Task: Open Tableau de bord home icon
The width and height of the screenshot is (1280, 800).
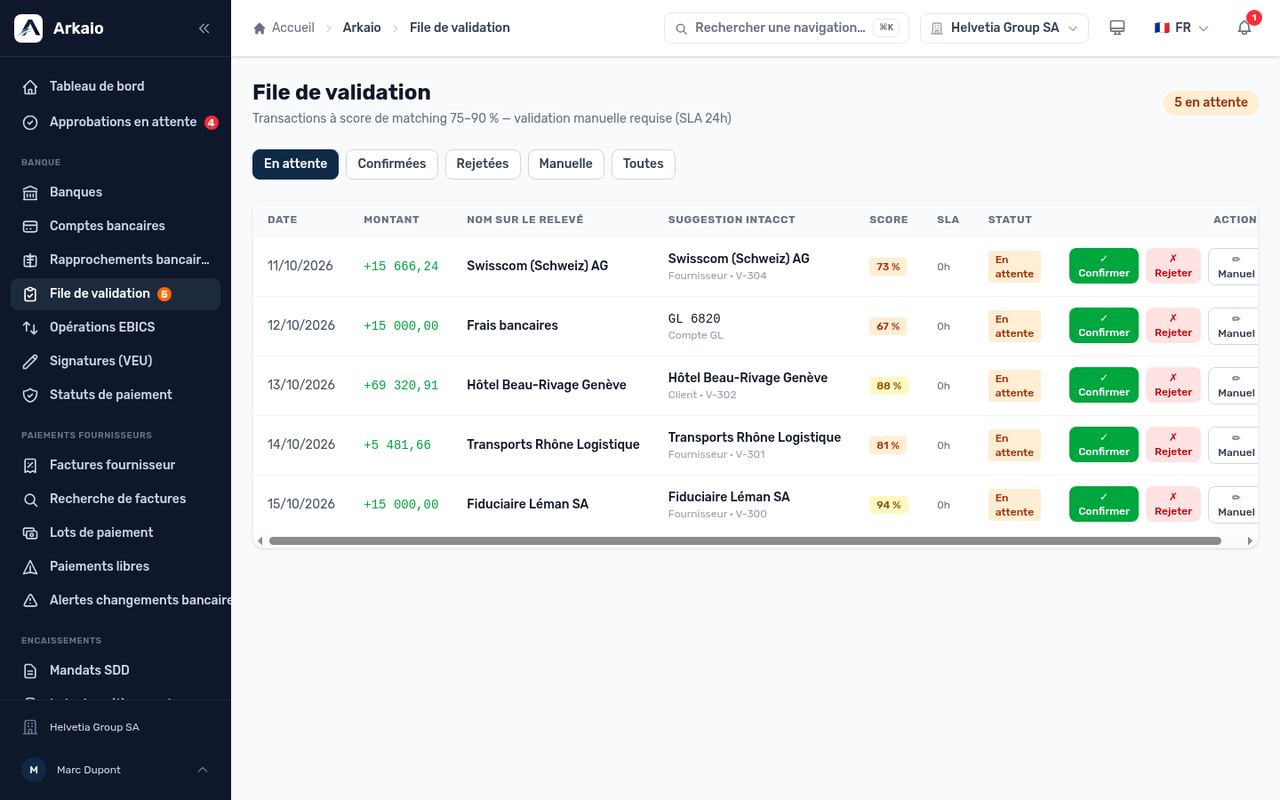Action: coord(30,87)
